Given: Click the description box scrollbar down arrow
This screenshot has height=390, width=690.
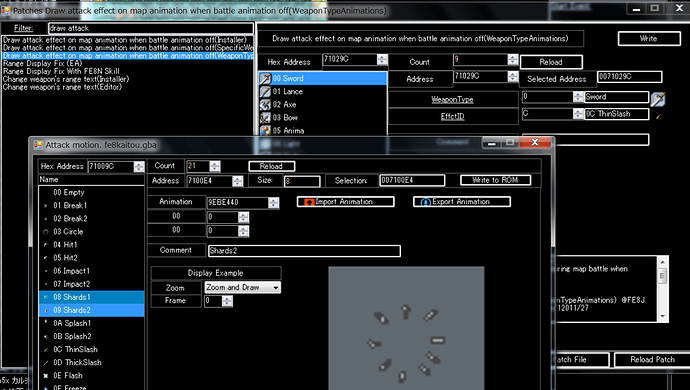Looking at the screenshot, I should (662, 316).
